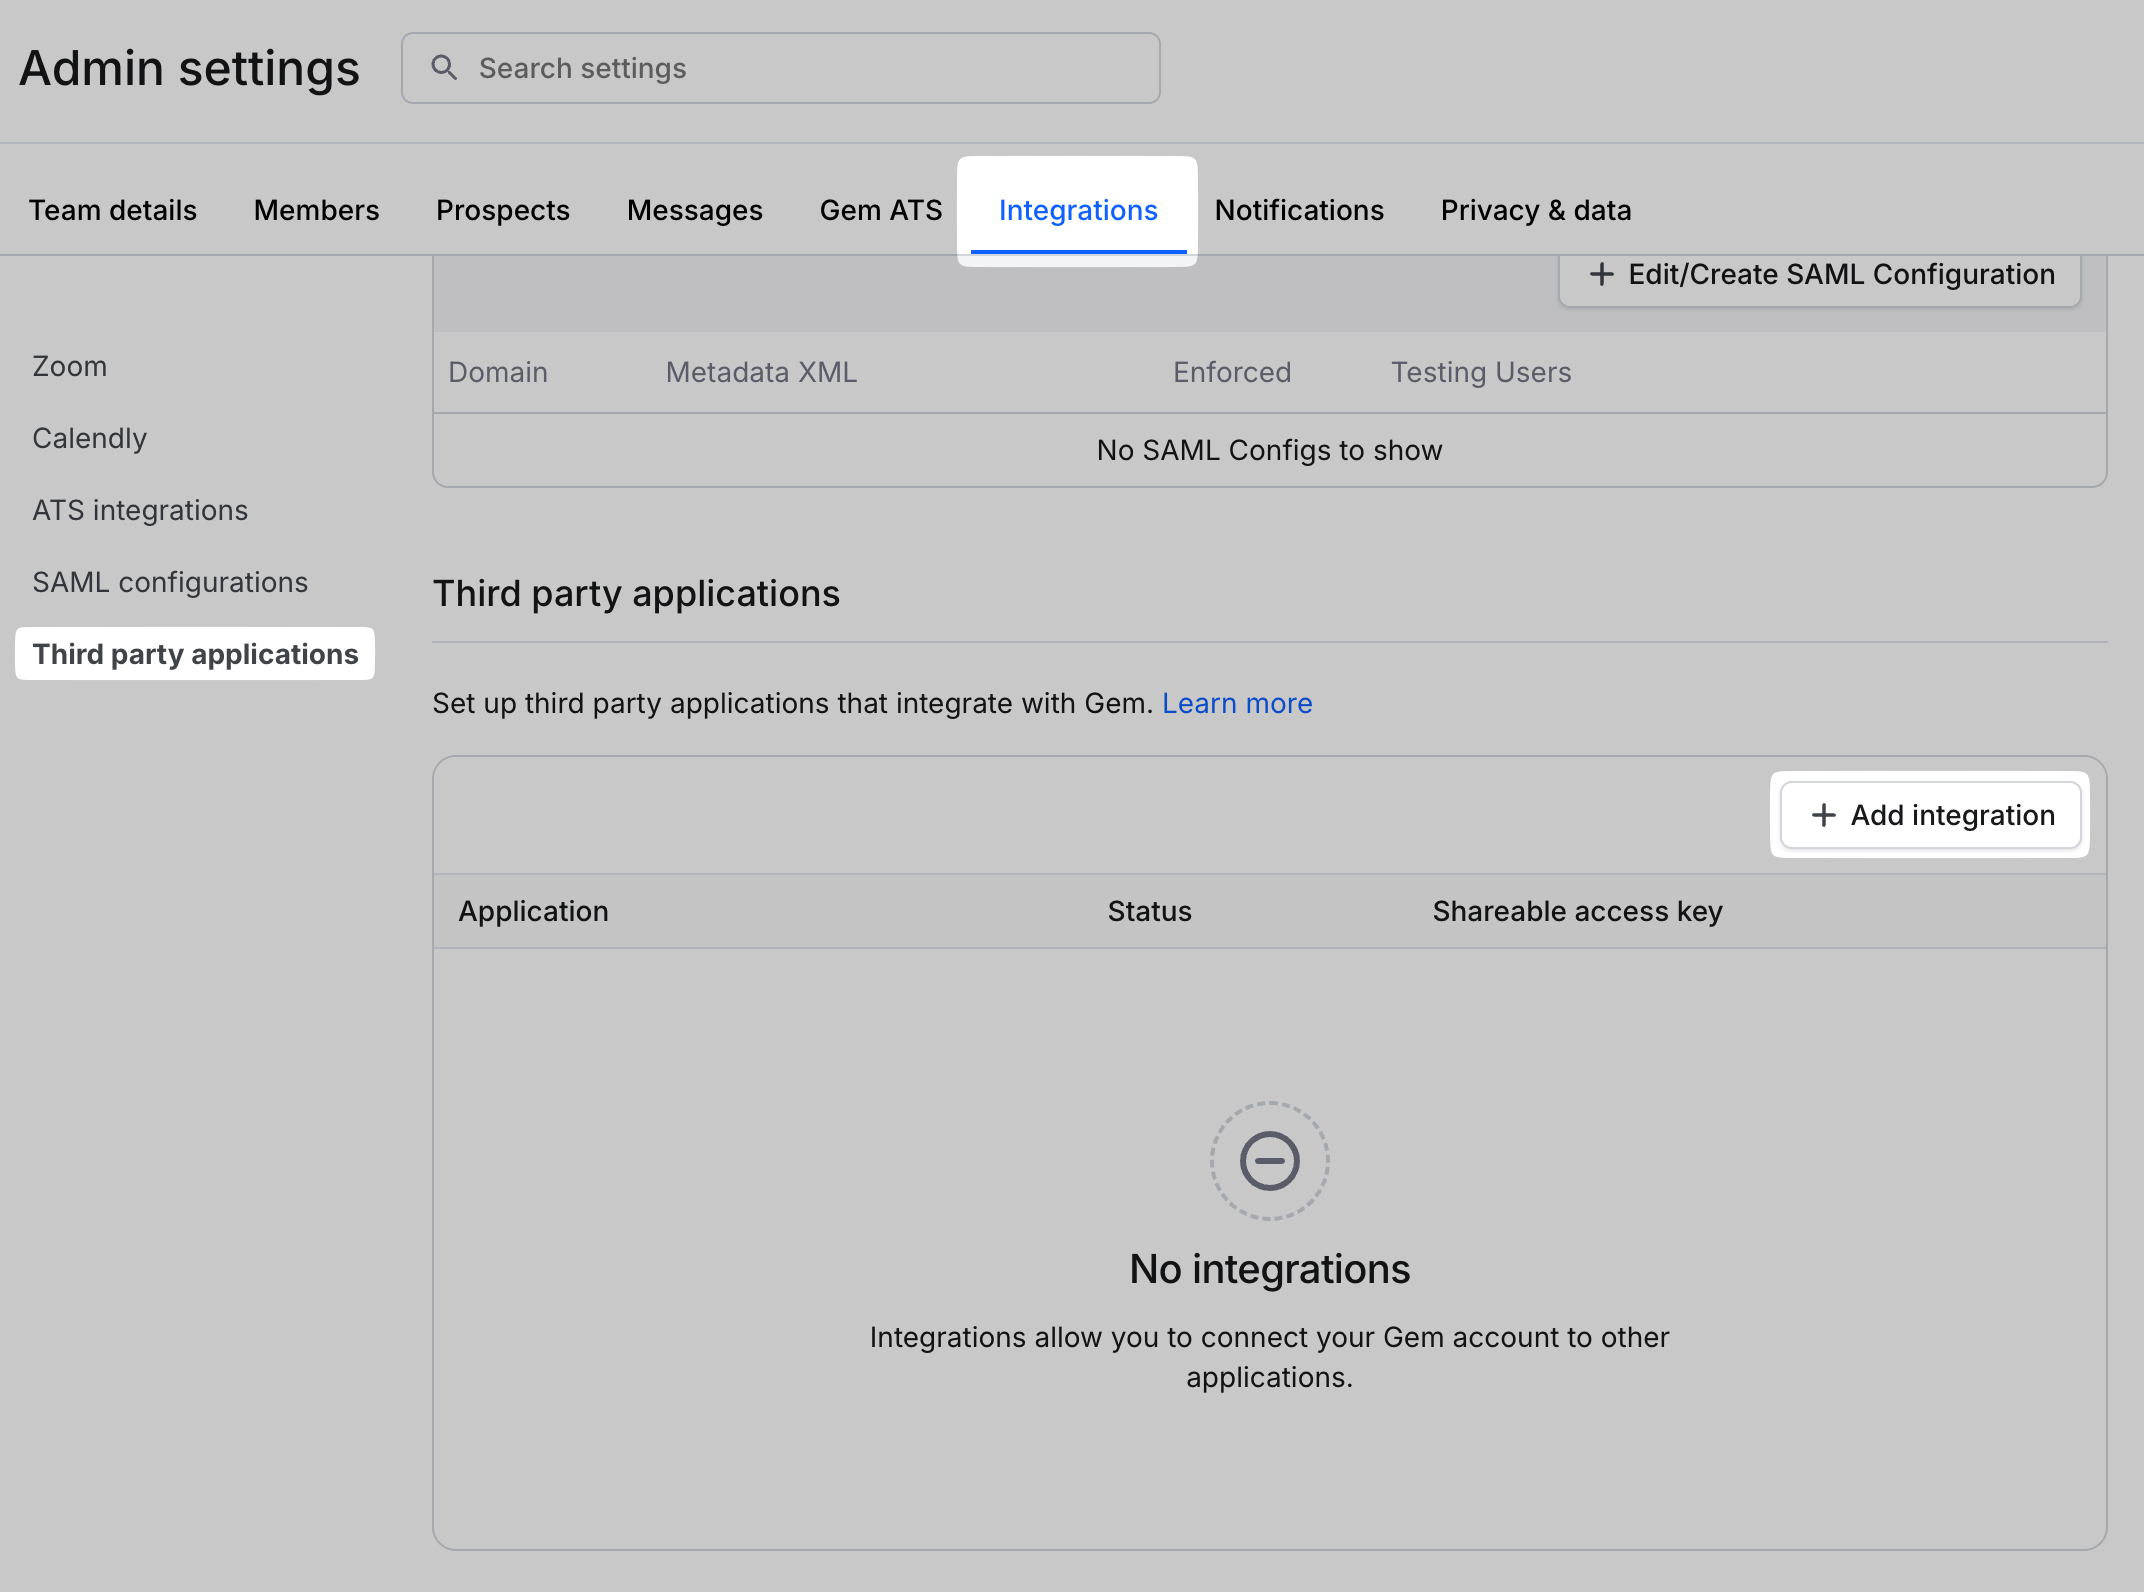Open ATS integrations sidebar section
The image size is (2144, 1592).
click(x=140, y=510)
